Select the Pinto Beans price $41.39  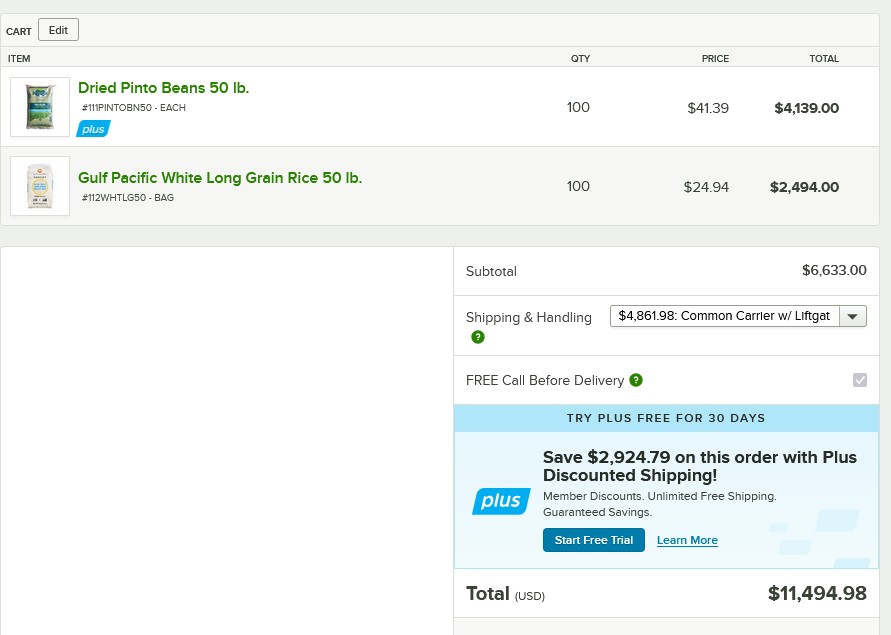pos(707,108)
